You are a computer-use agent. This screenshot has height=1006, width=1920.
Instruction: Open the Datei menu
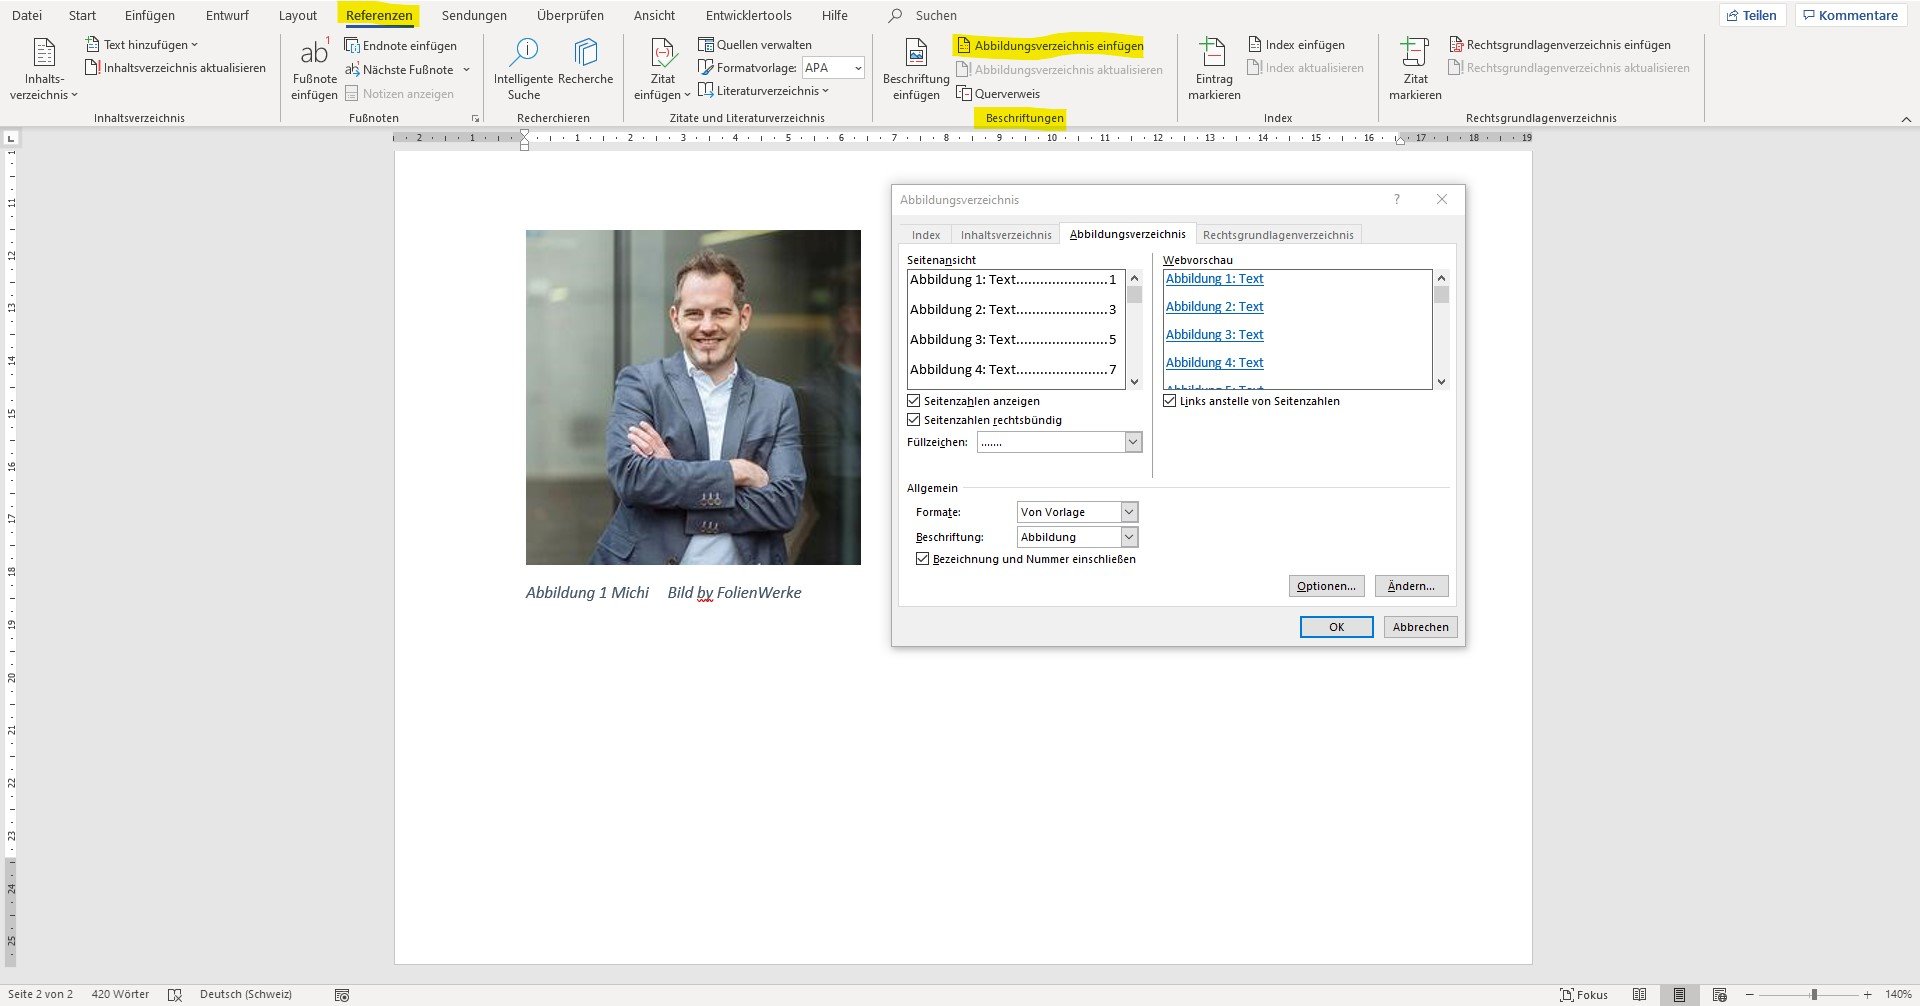pos(27,15)
